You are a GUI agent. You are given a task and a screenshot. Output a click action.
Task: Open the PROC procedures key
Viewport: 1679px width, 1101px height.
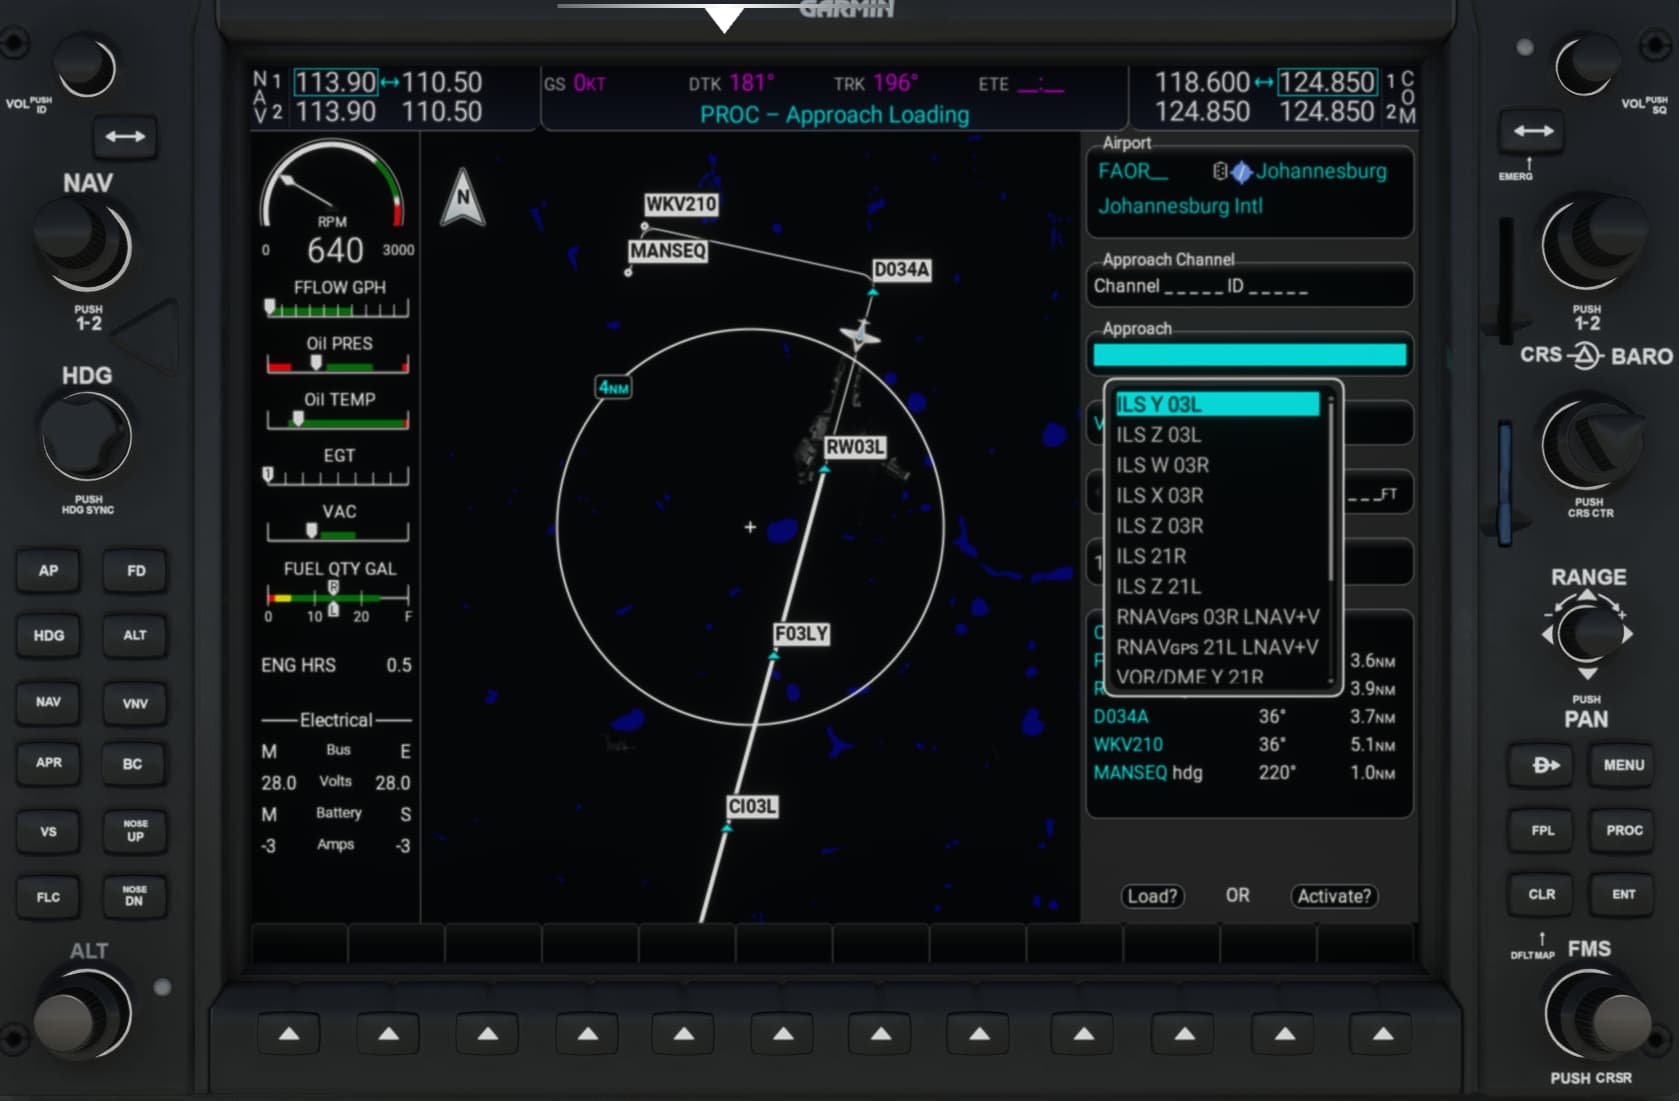click(1624, 830)
